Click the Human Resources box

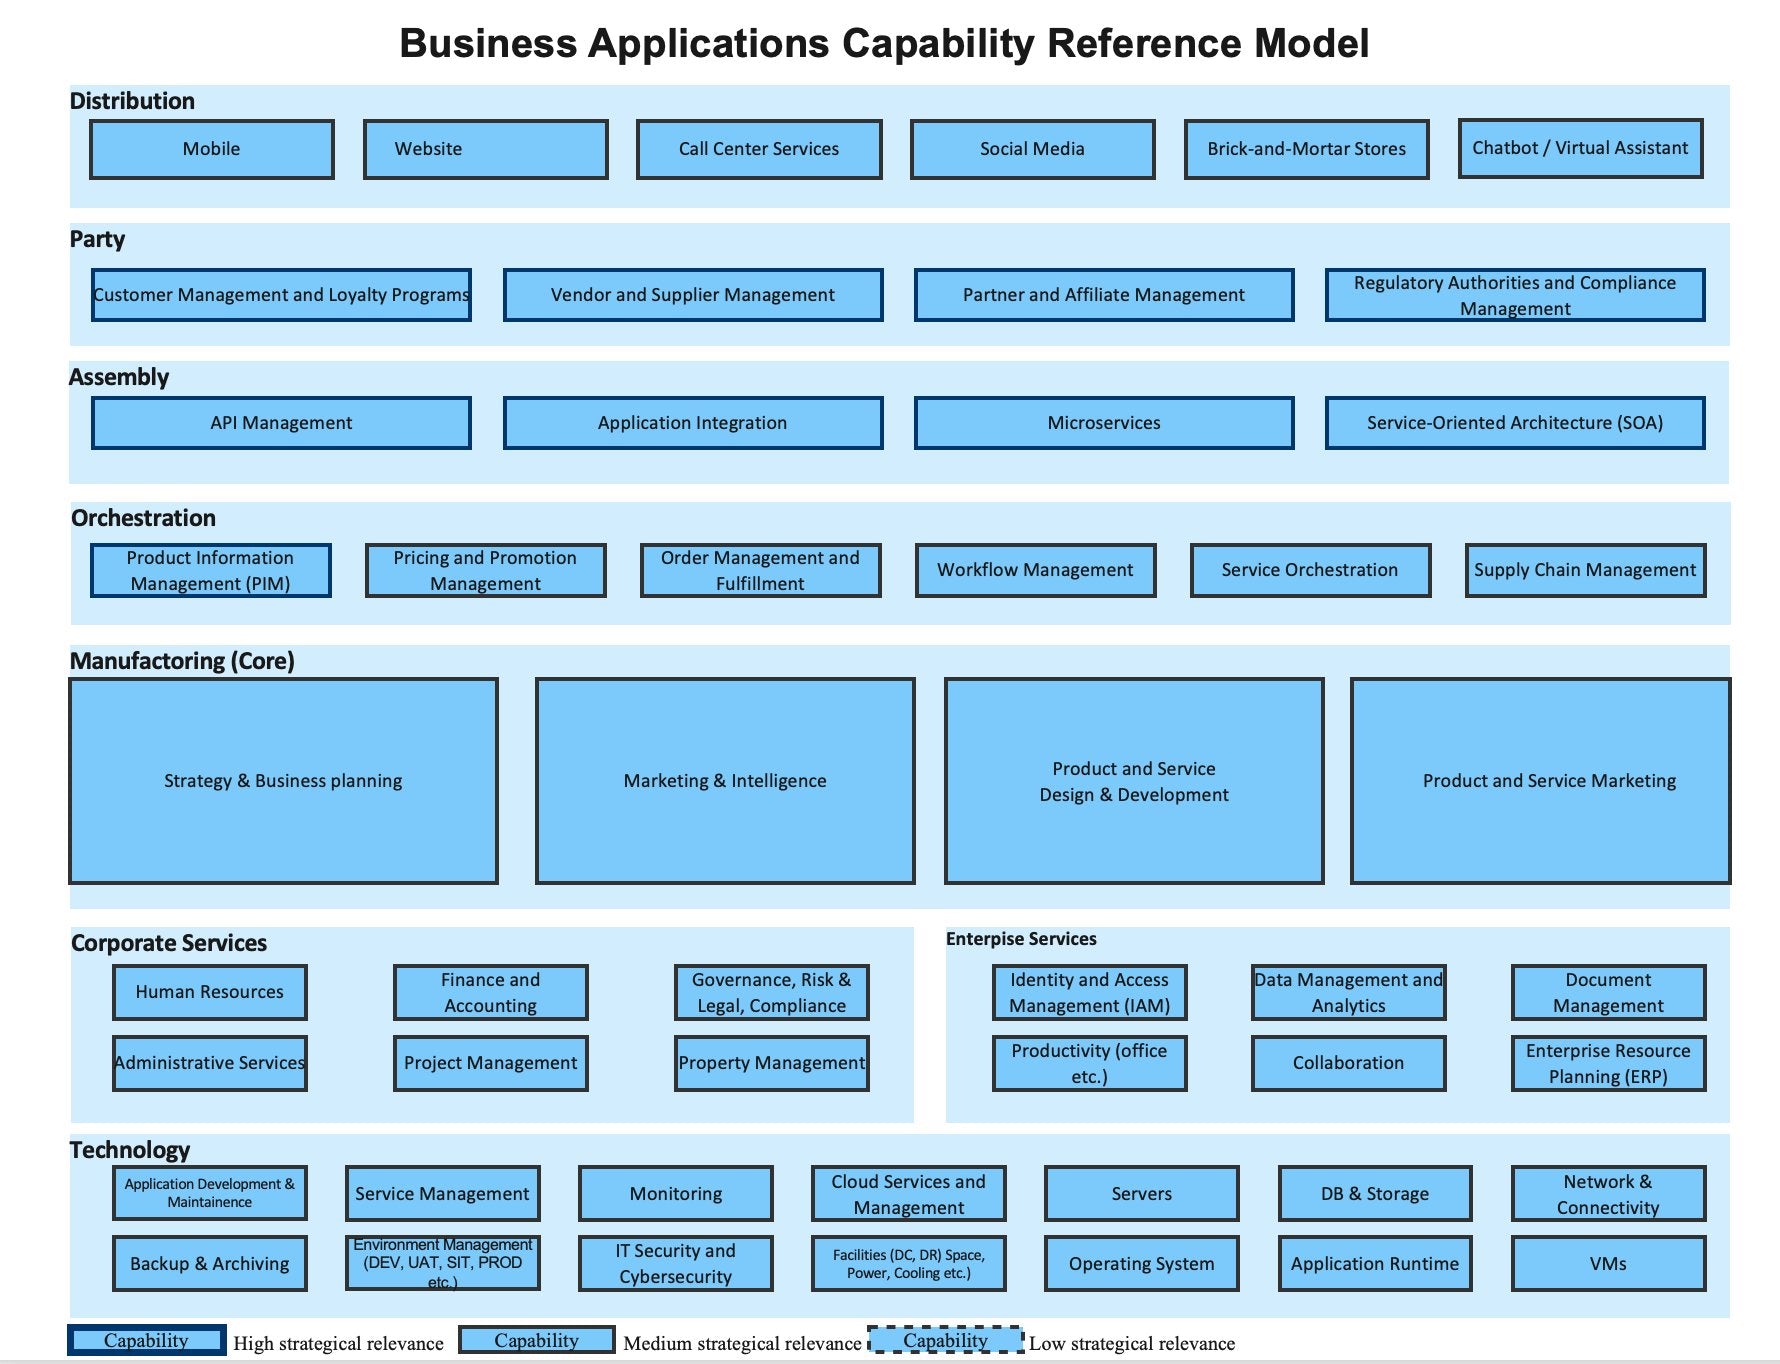pos(209,992)
